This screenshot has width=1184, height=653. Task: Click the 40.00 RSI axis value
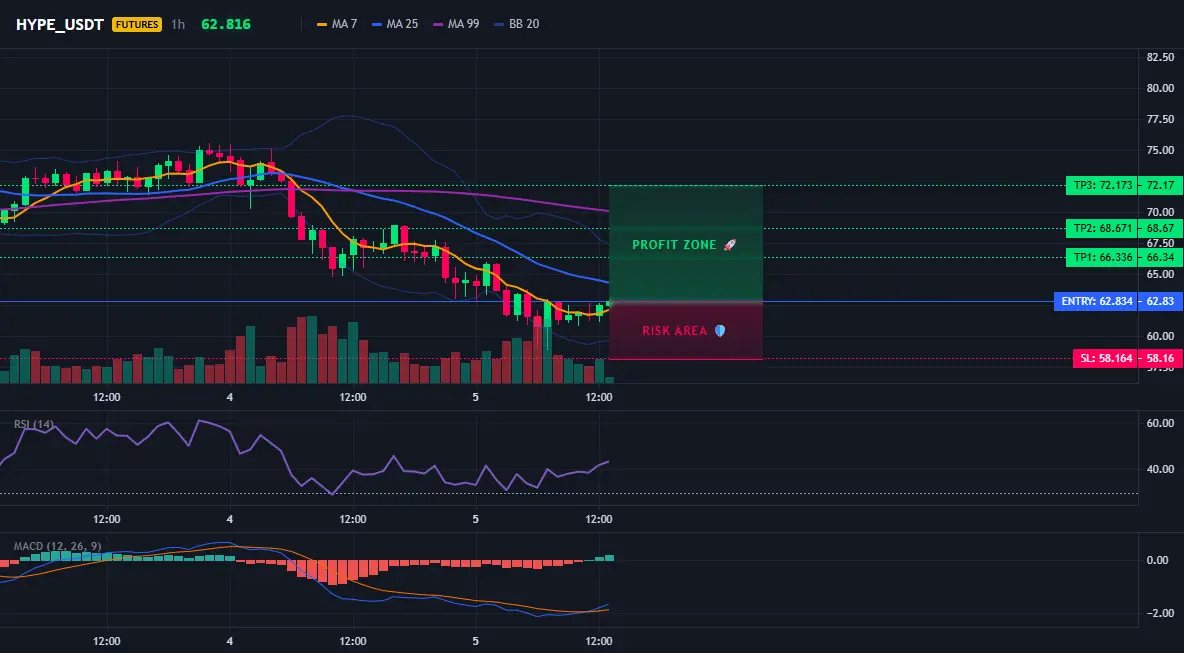(x=1160, y=470)
